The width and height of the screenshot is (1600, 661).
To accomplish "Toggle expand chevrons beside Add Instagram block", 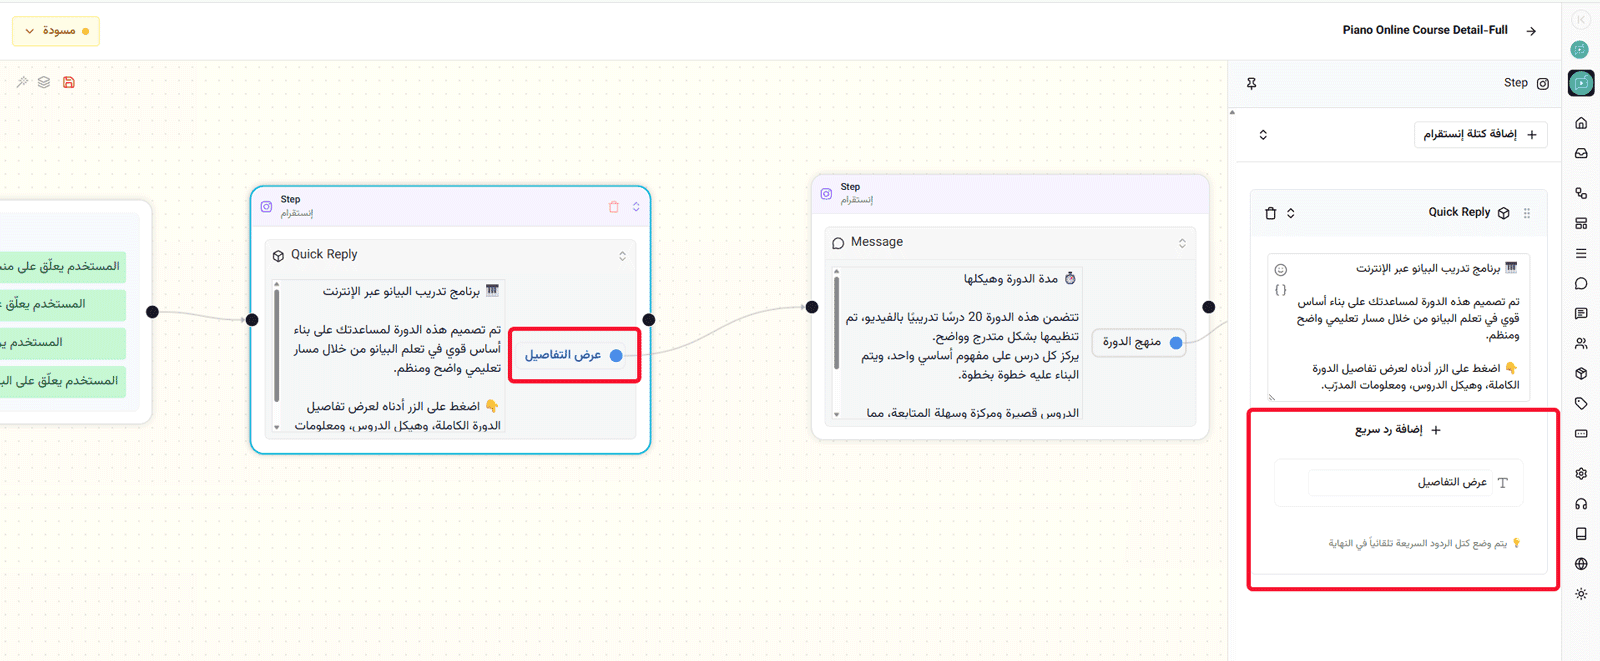I will [x=1263, y=135].
